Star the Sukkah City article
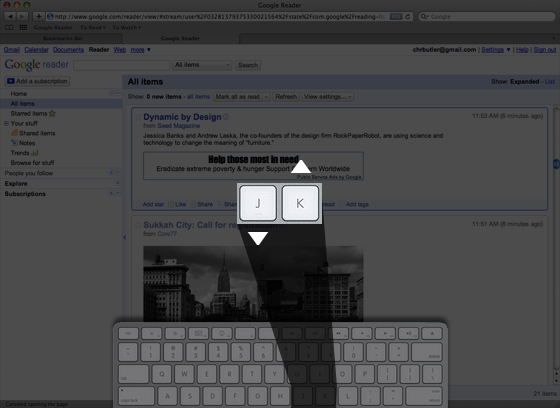 [x=138, y=225]
